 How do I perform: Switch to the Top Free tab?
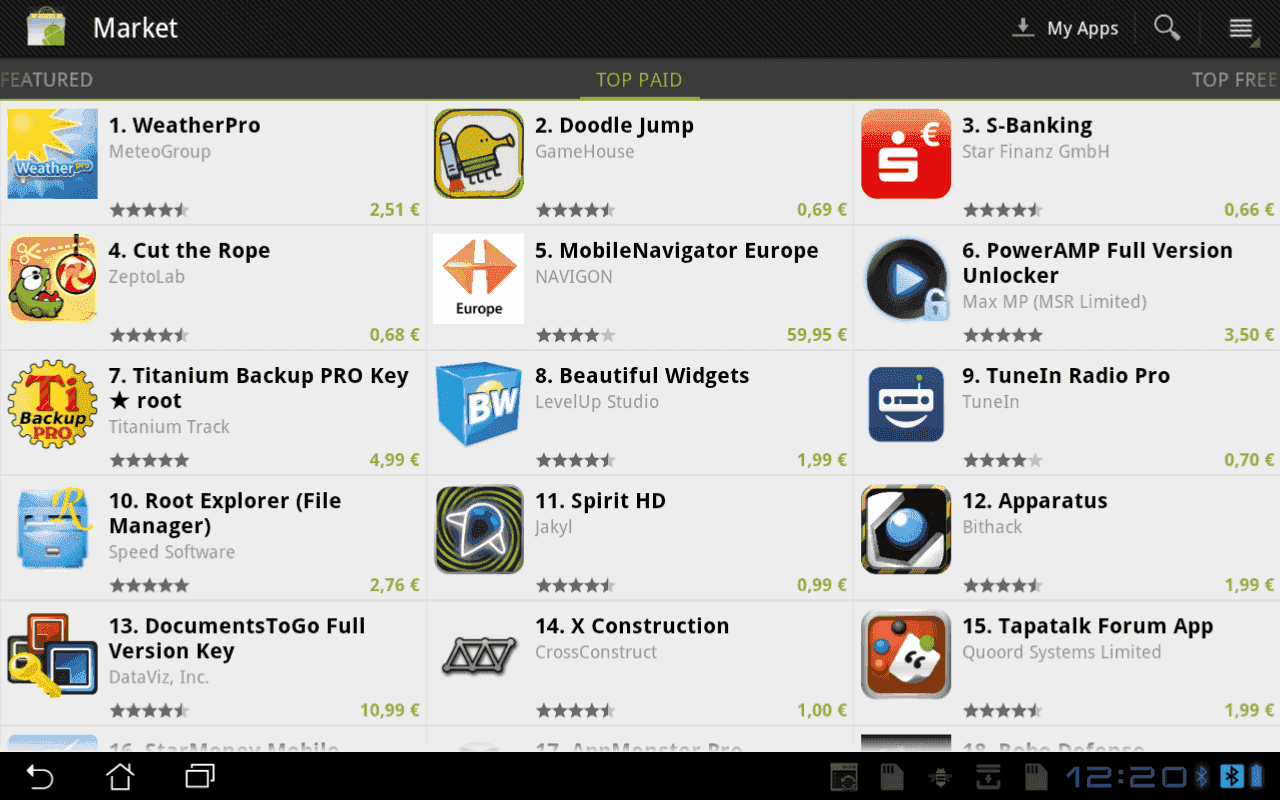(x=1235, y=80)
